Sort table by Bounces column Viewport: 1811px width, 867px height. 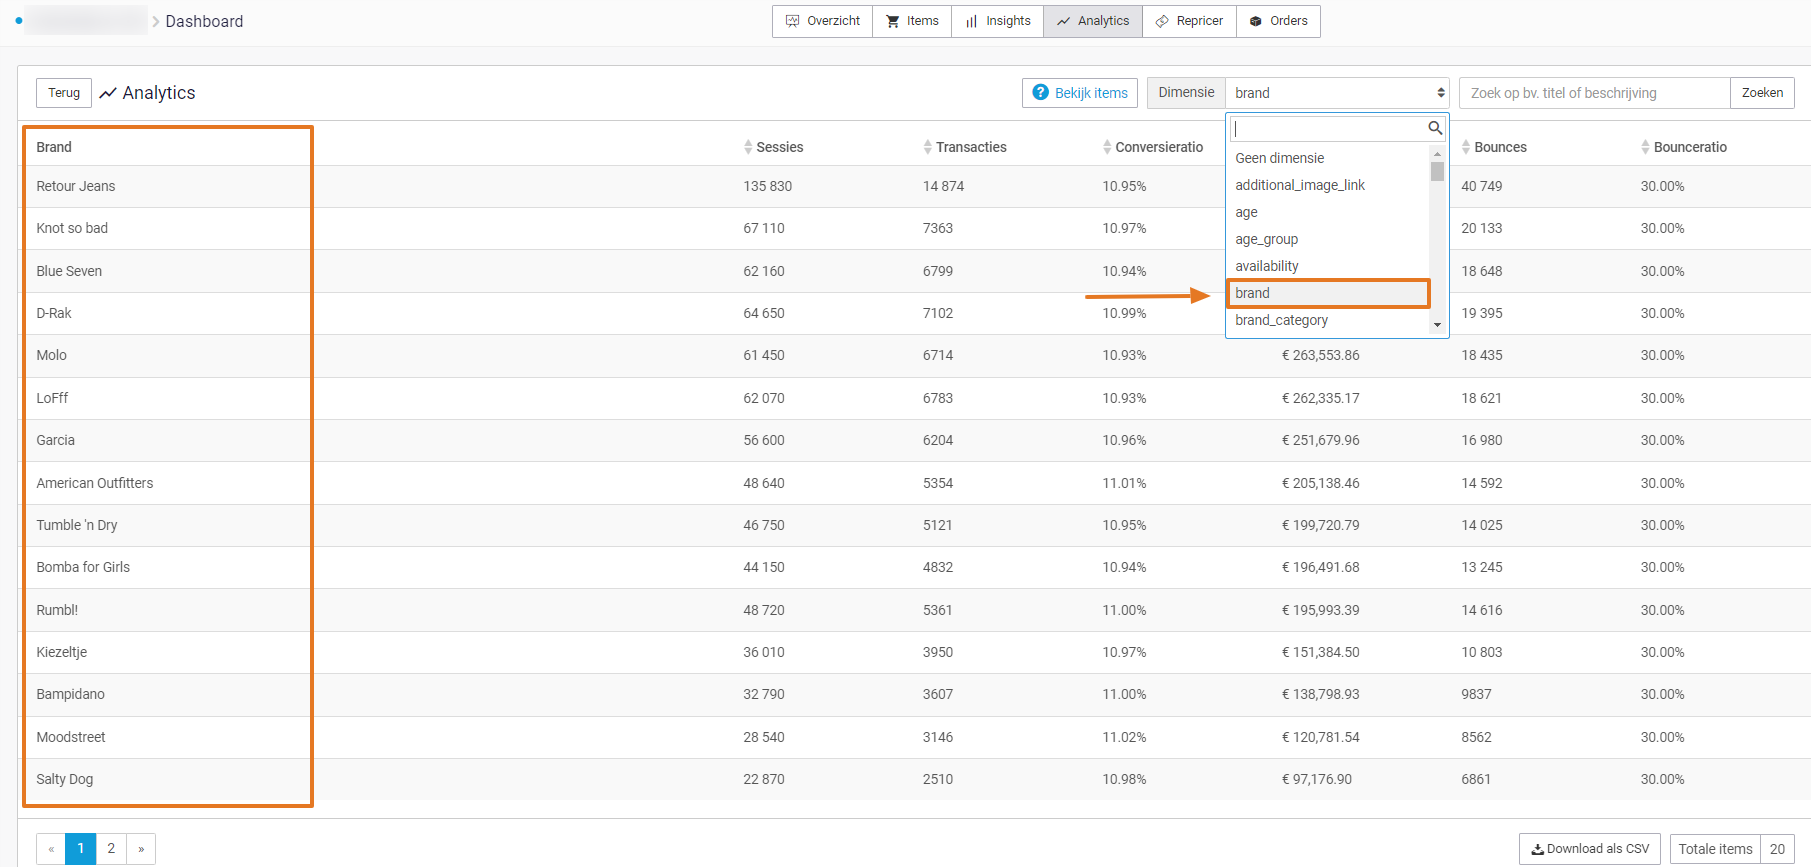pos(1494,147)
